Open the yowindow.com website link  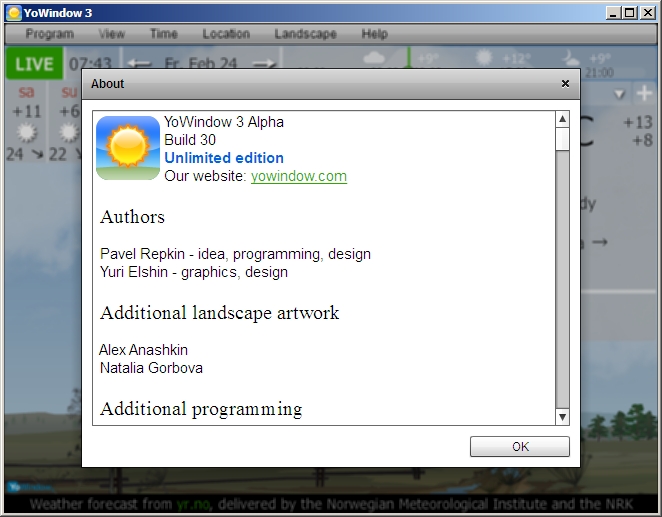(299, 176)
